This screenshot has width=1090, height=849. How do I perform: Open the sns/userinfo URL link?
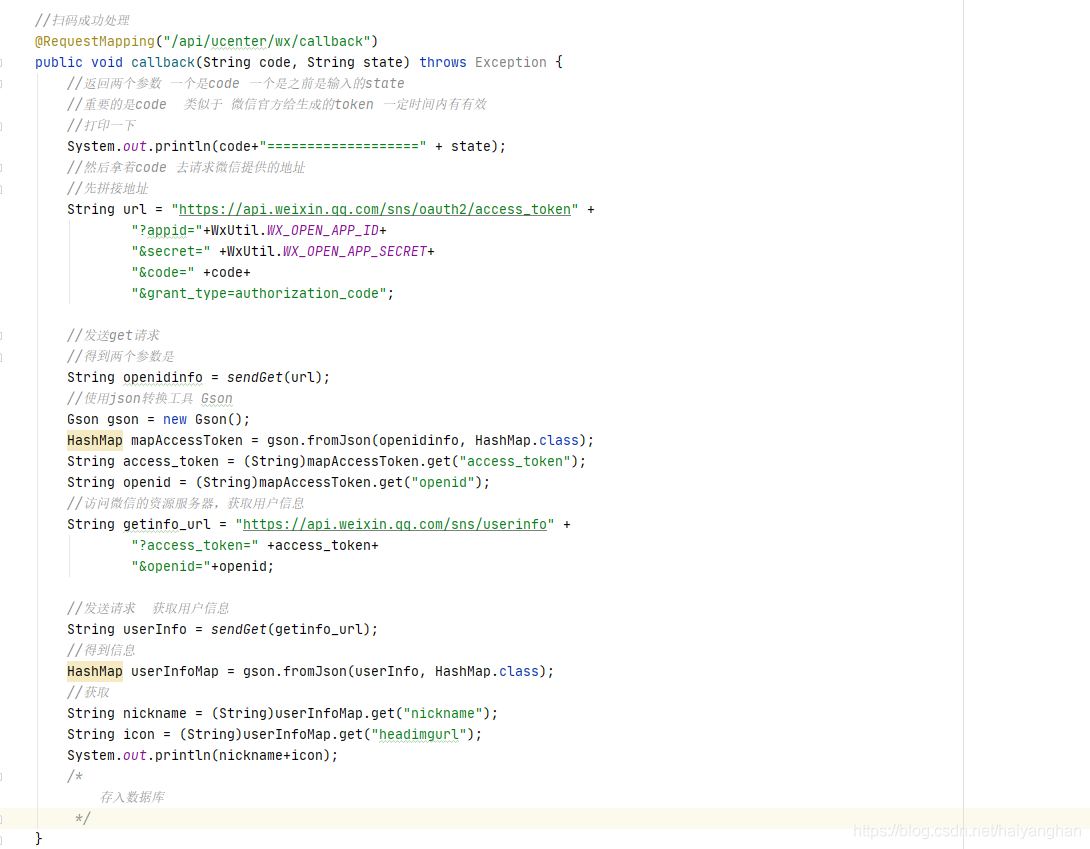coord(395,524)
